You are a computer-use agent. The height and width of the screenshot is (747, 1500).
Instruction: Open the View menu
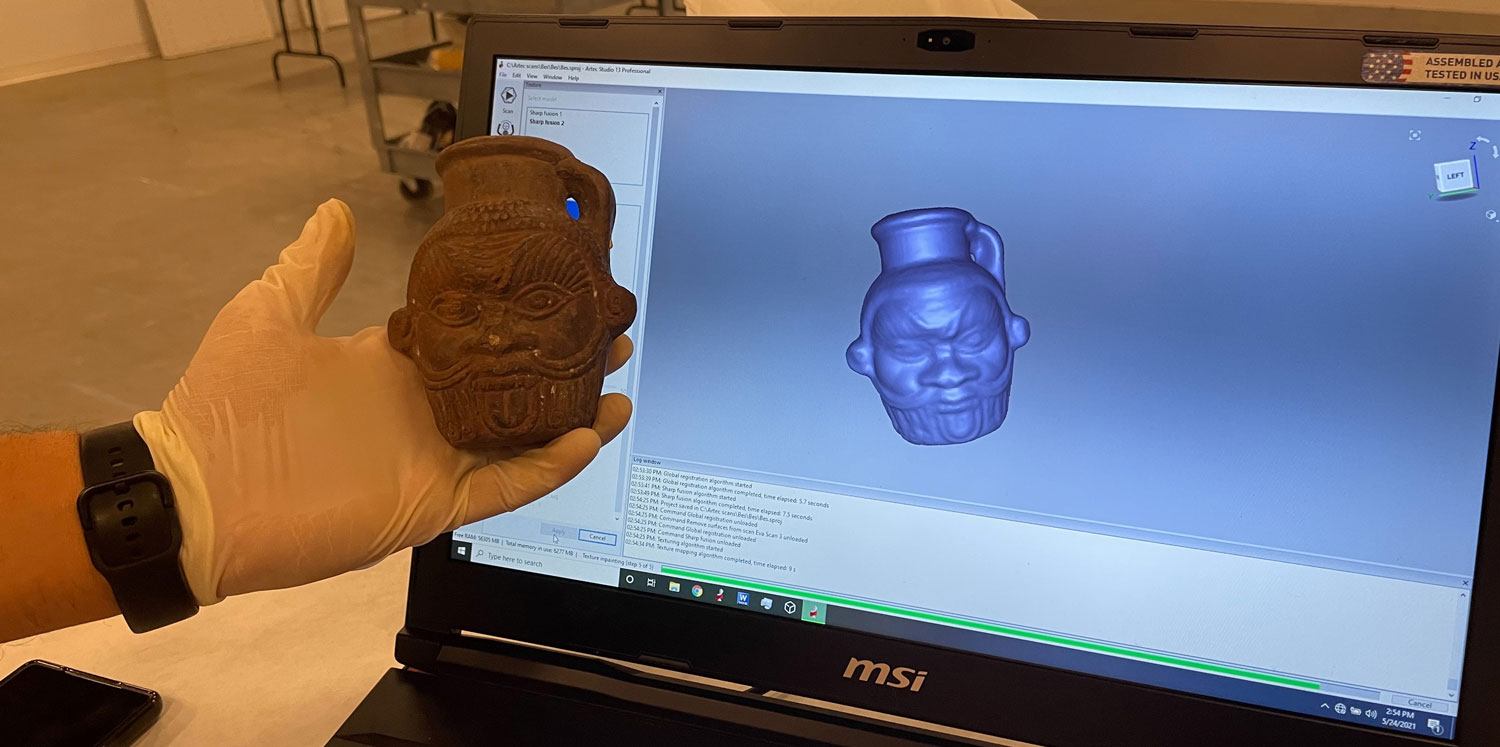click(532, 76)
